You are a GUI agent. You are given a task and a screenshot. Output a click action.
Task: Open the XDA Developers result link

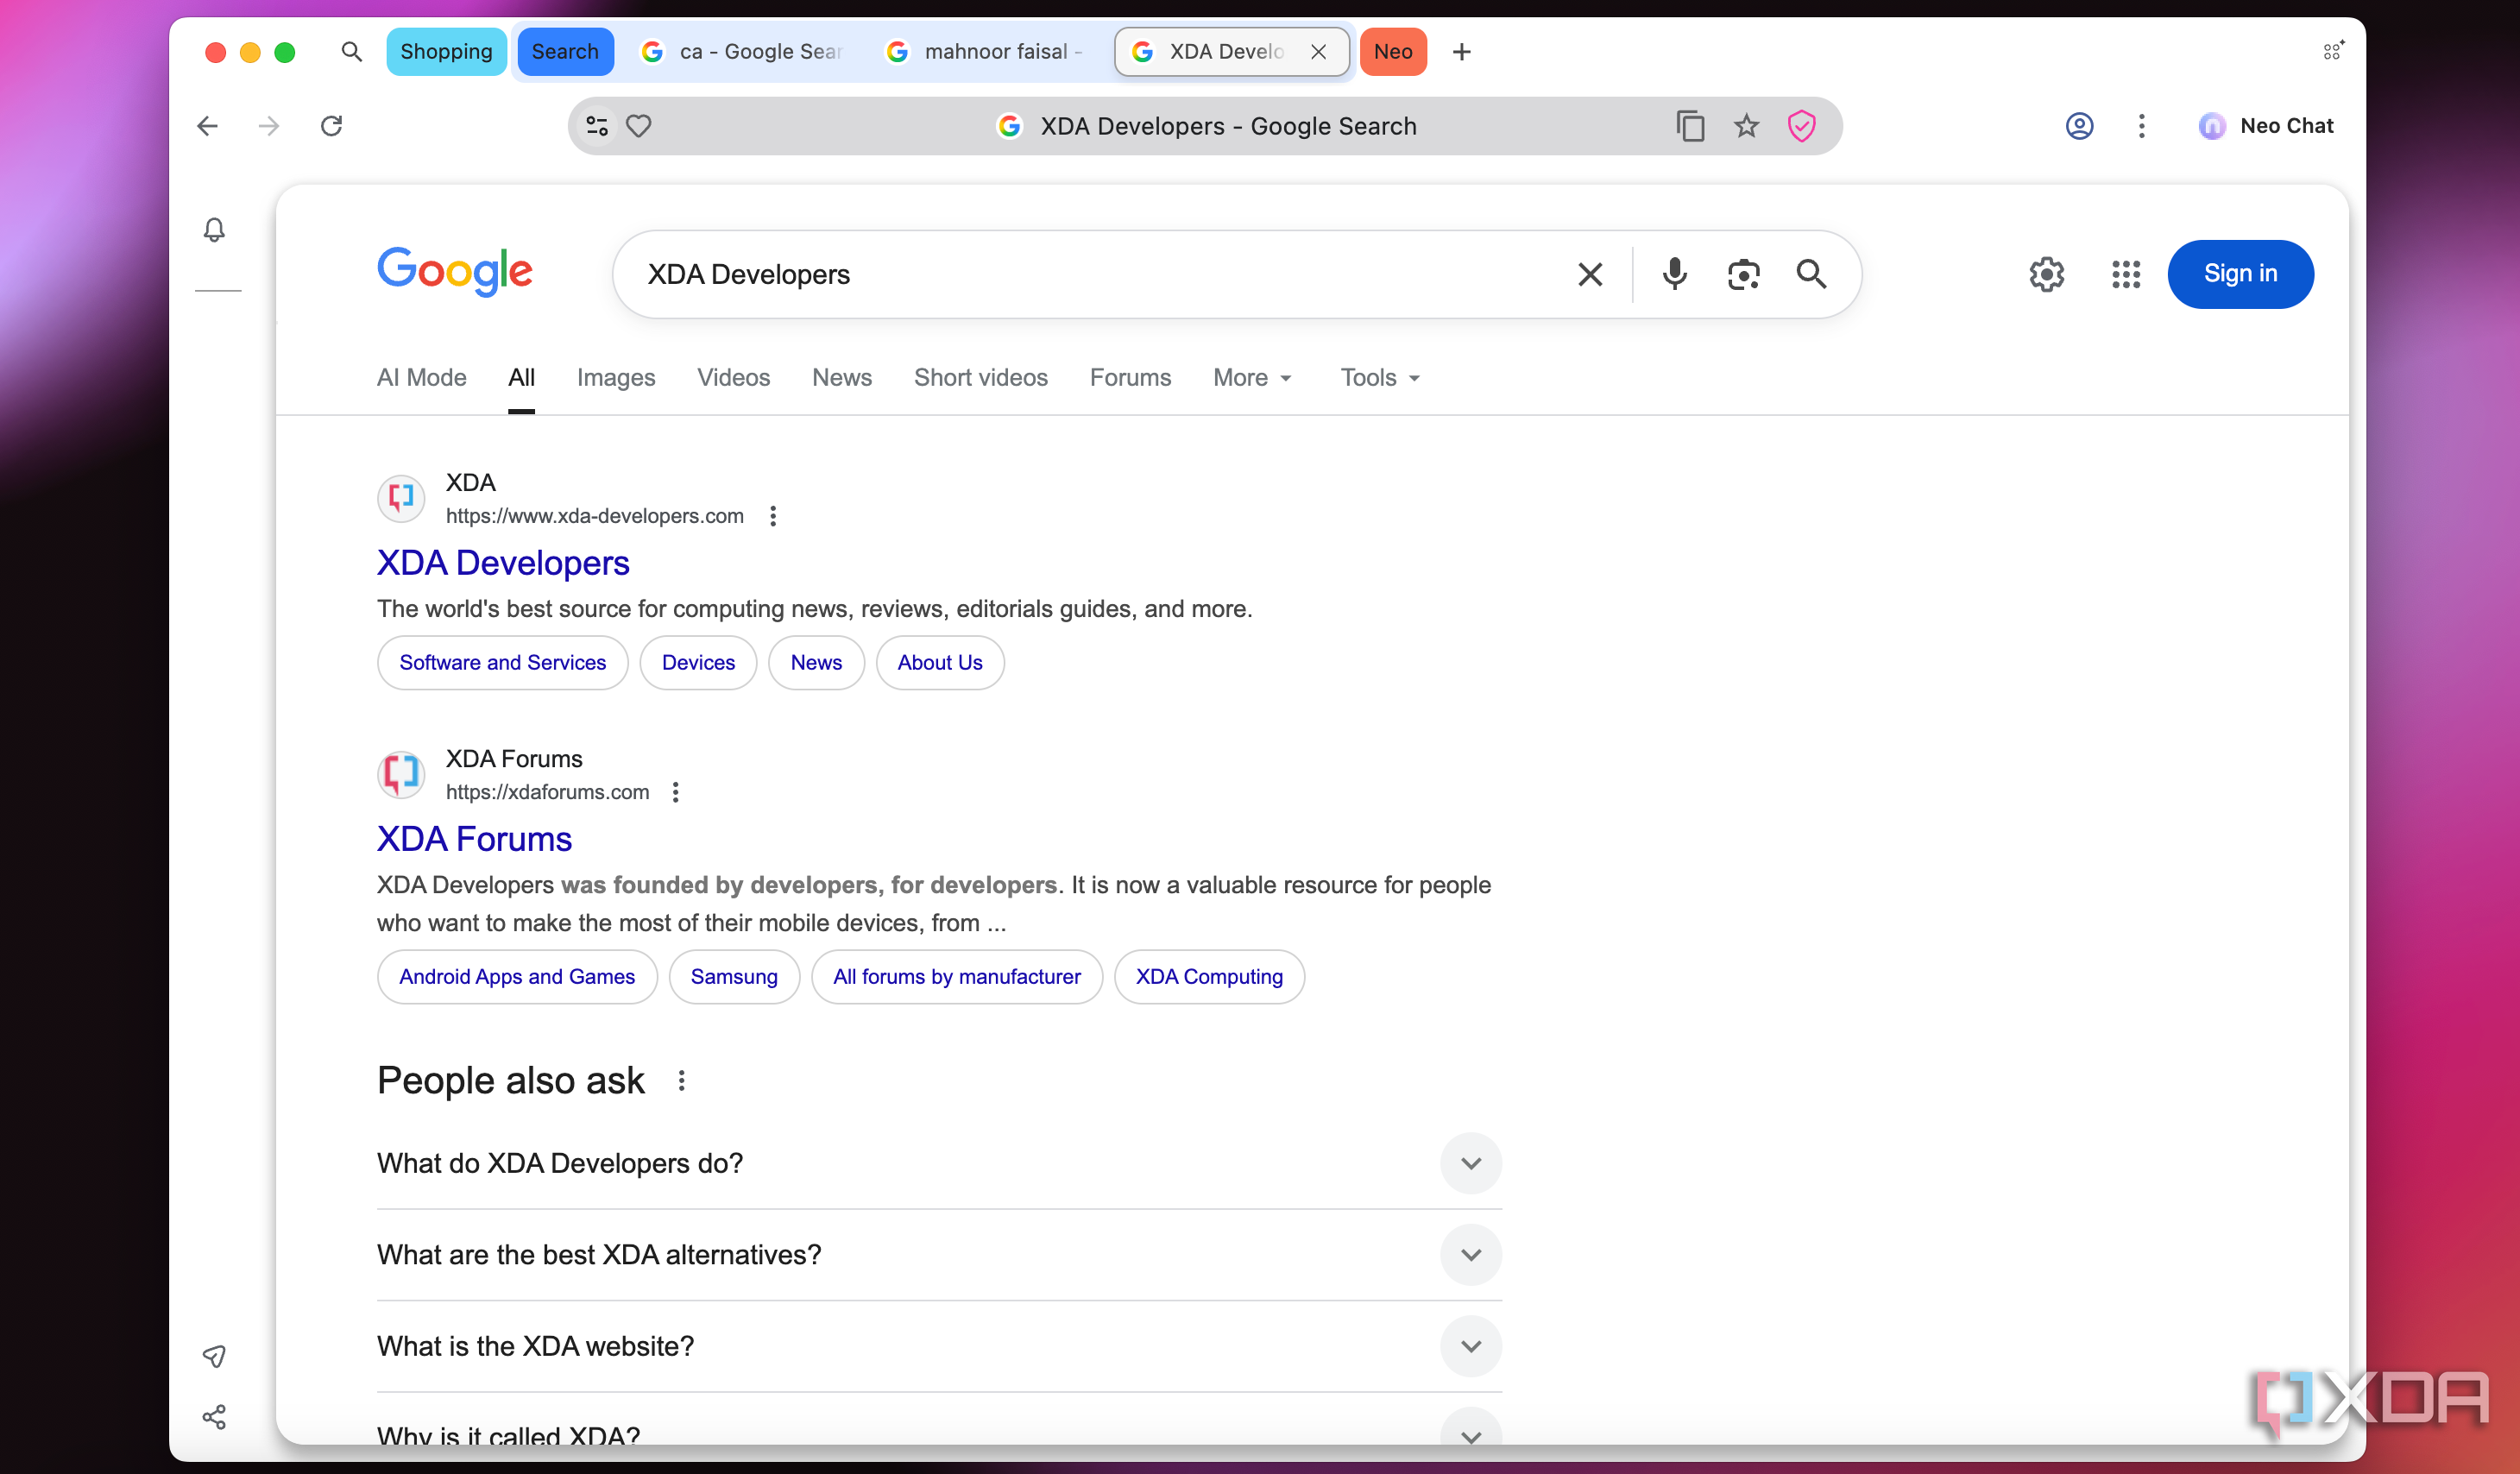503,563
